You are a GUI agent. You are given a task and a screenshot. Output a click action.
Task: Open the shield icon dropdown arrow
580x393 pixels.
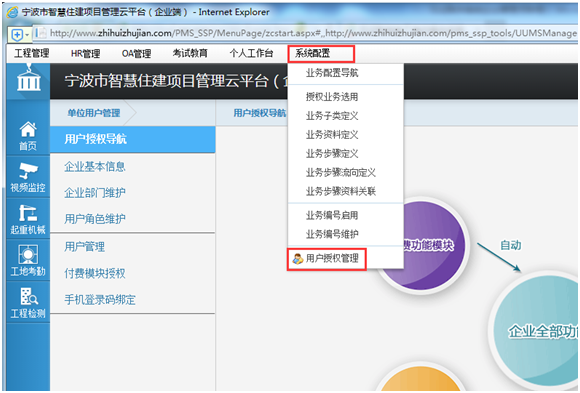[27, 36]
